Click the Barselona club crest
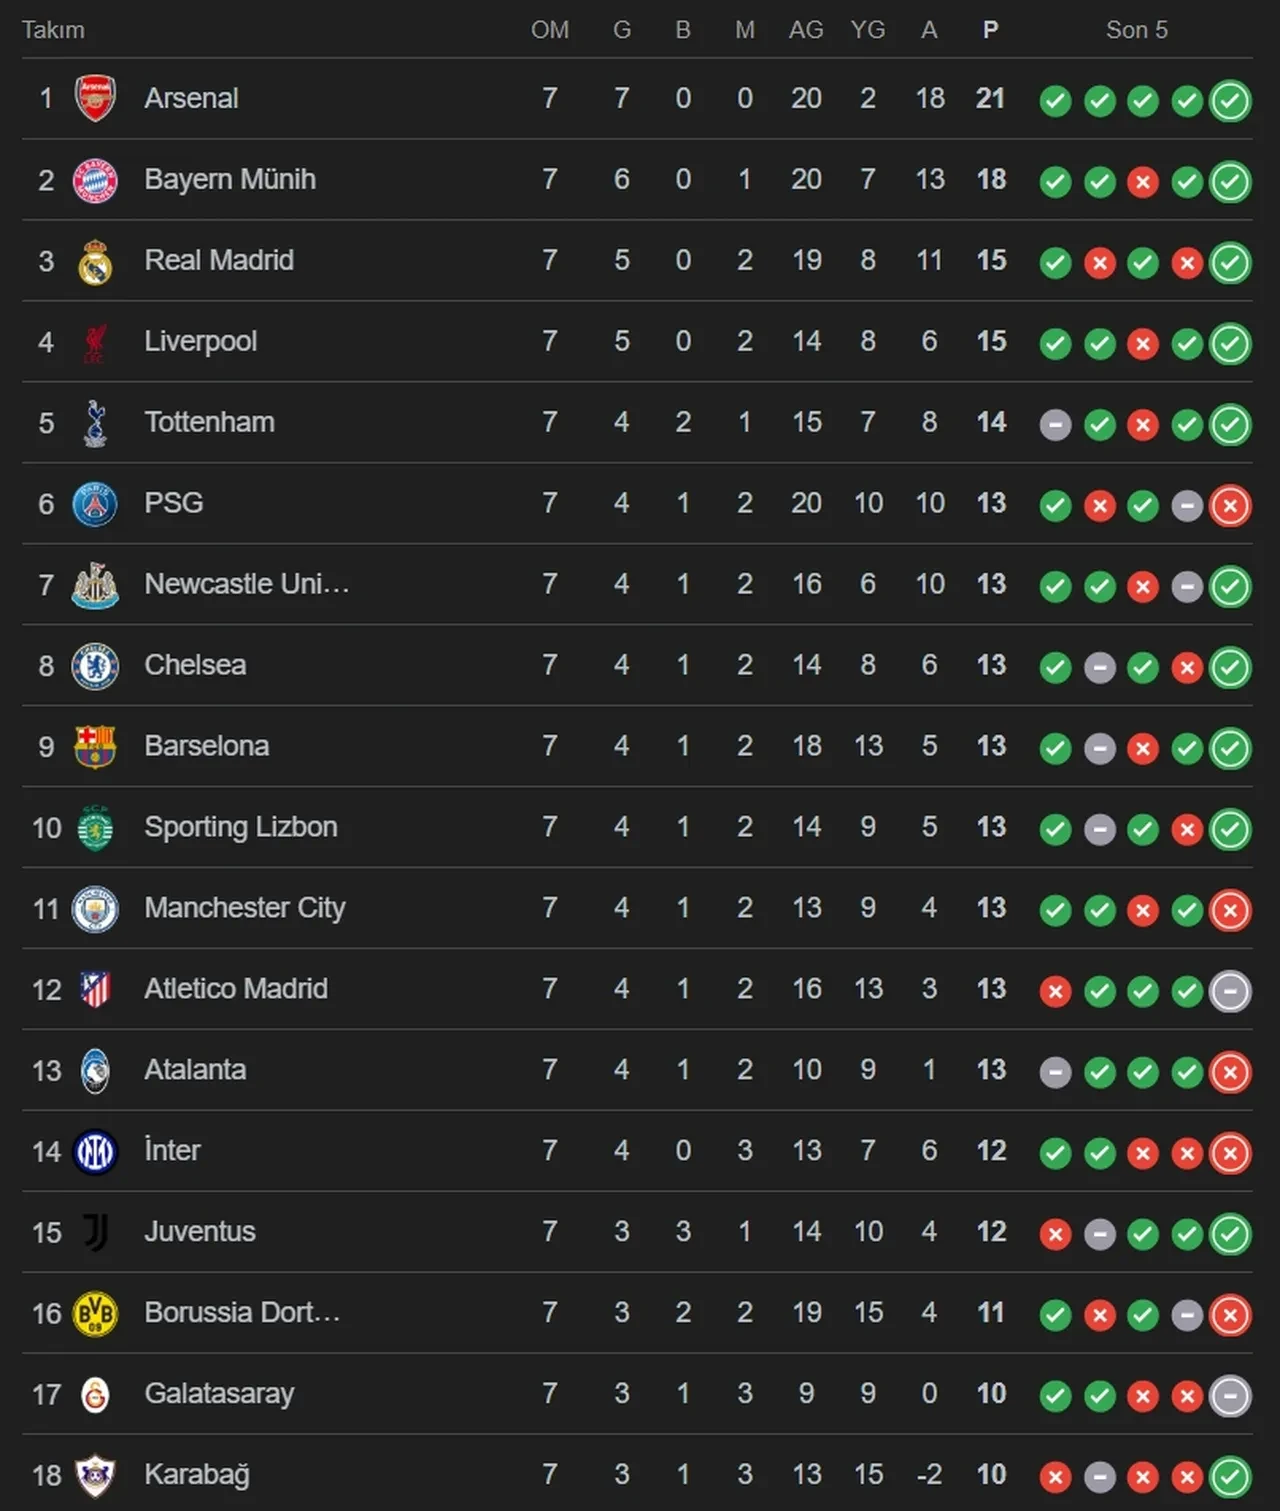The width and height of the screenshot is (1280, 1511). [95, 747]
